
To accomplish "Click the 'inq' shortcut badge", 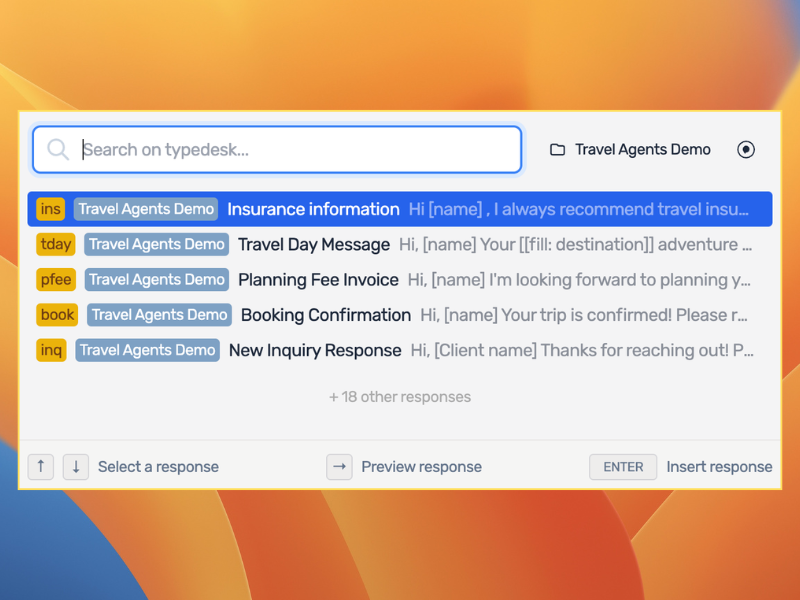I will pyautogui.click(x=52, y=350).
